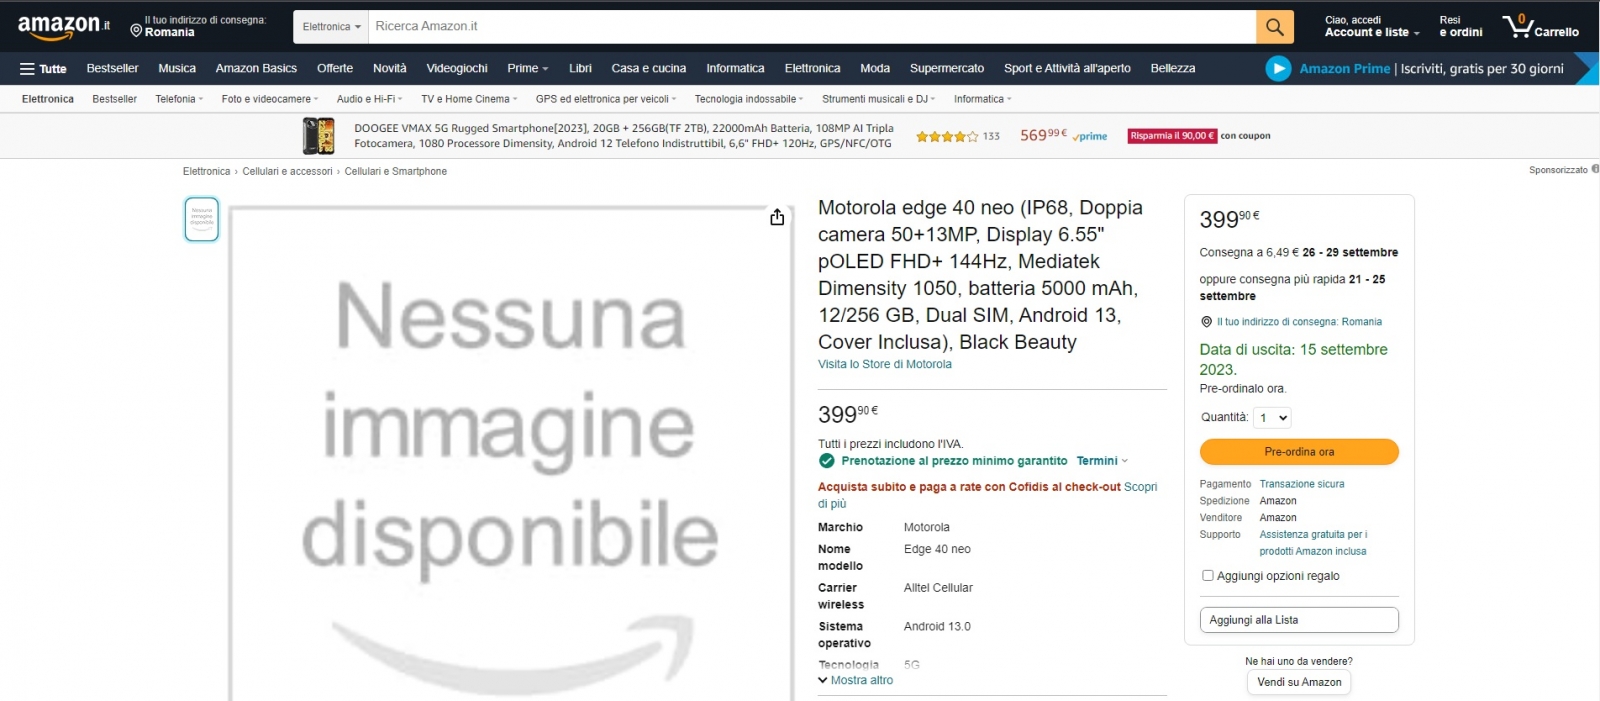Click the delivery address location pin icon
This screenshot has height=701, width=1600.
[x=136, y=31]
